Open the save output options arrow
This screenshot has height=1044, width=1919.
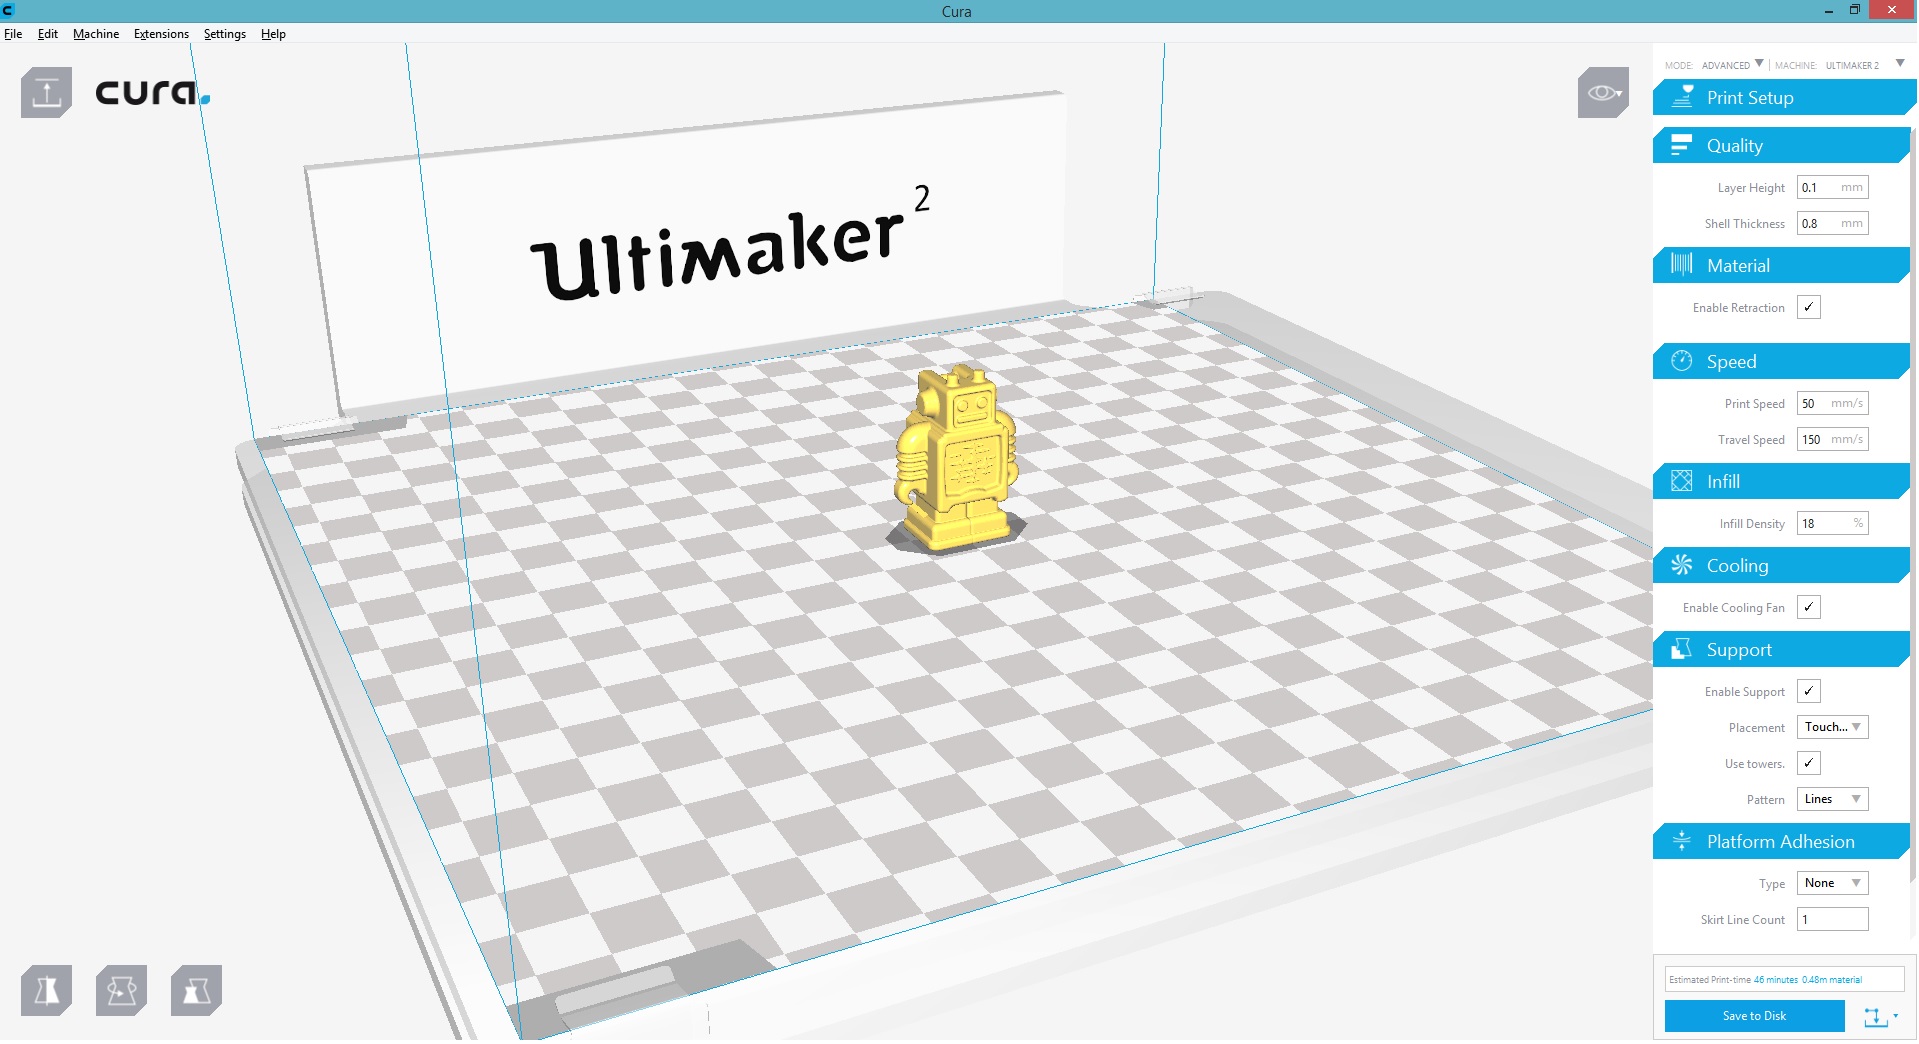[x=1893, y=1016]
